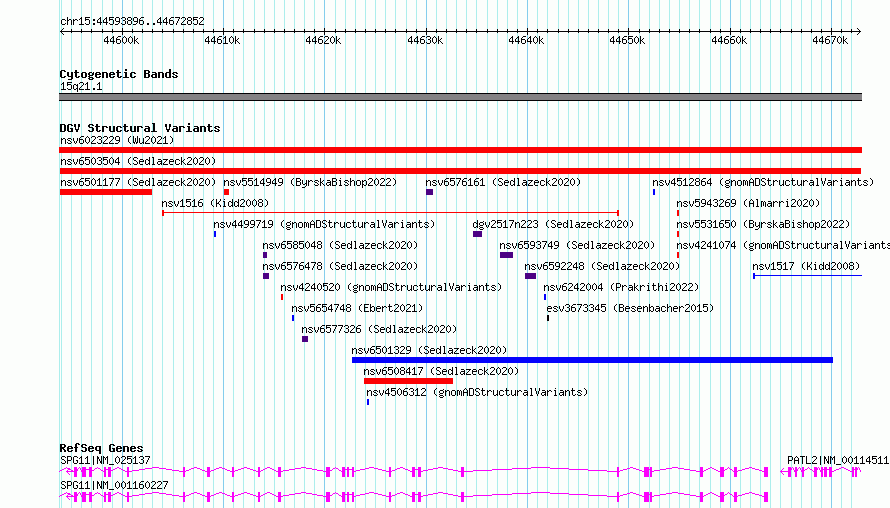Click nsv1516 (Kidd2008) variant label
The width and height of the screenshot is (890, 508).
pos(215,203)
